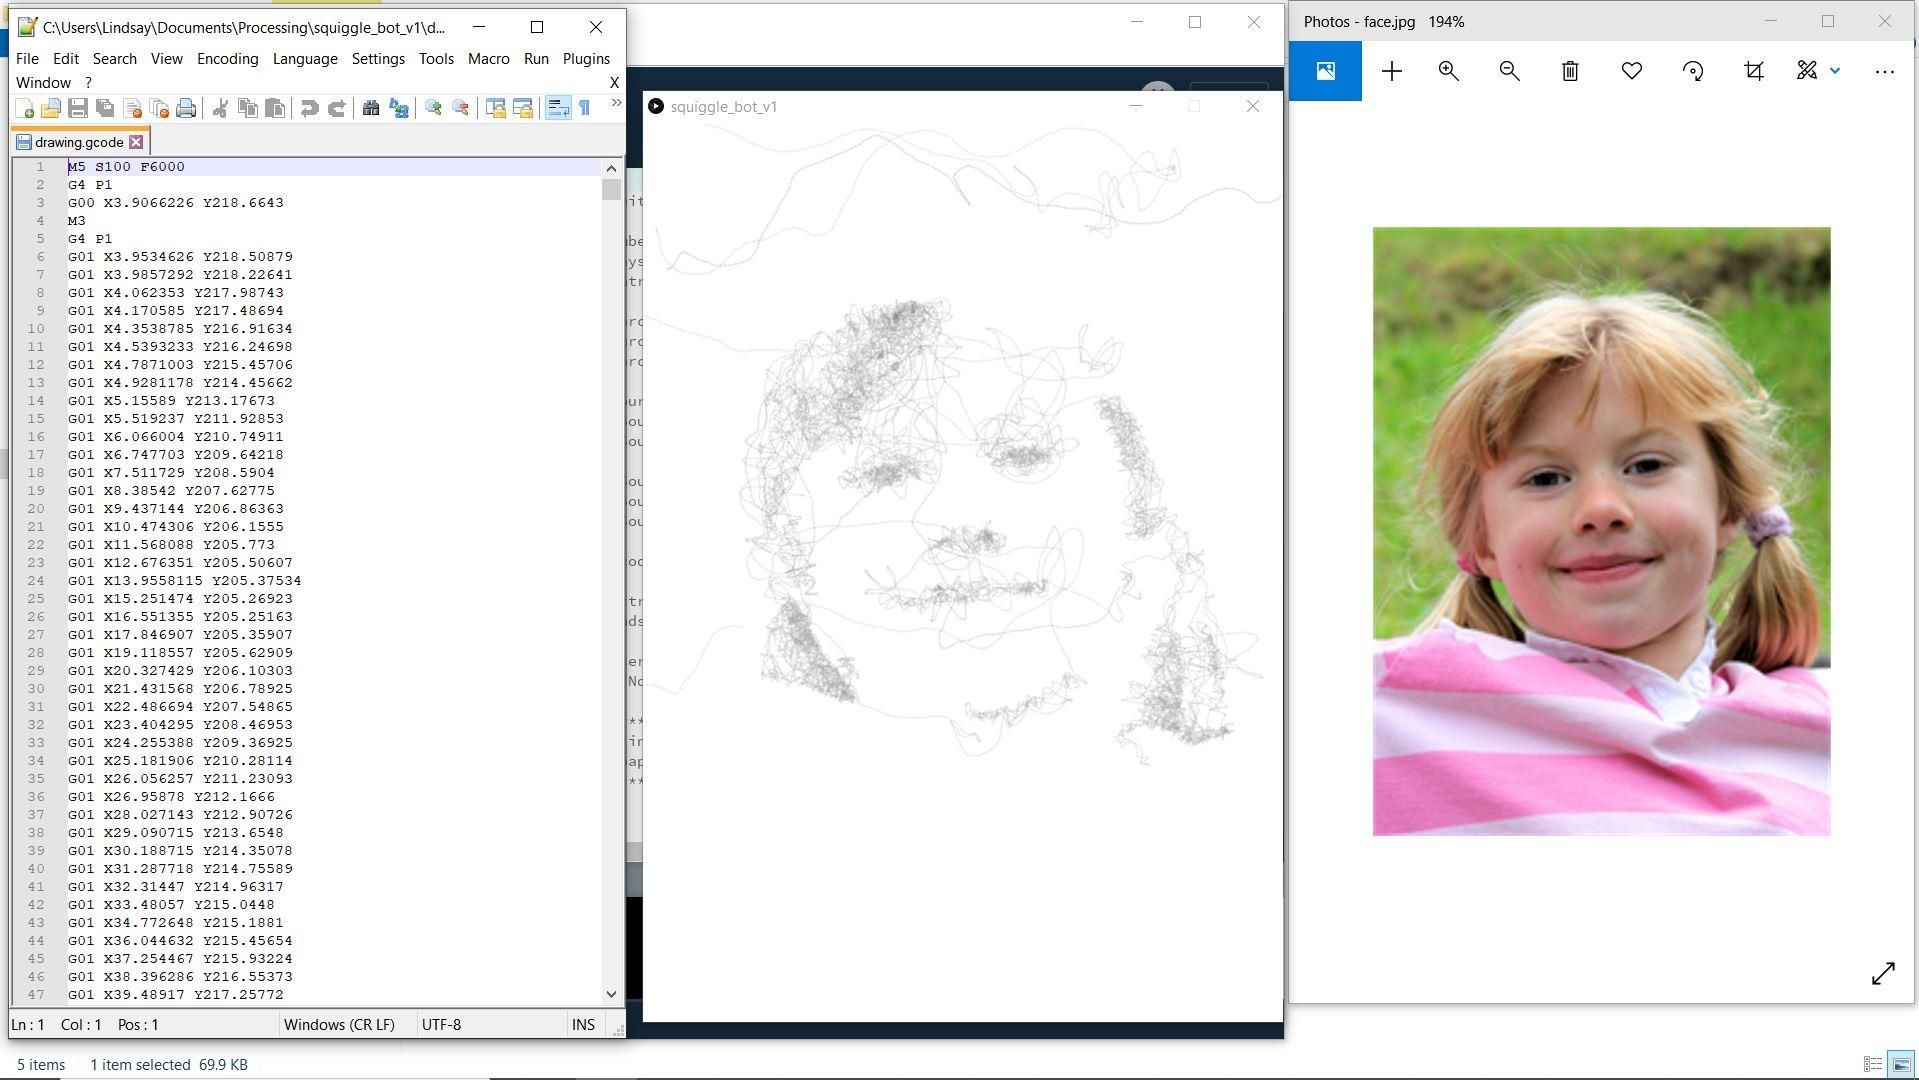Viewport: 1919px width, 1080px height.
Task: Click the Replace toolbar icon
Action: [397, 107]
